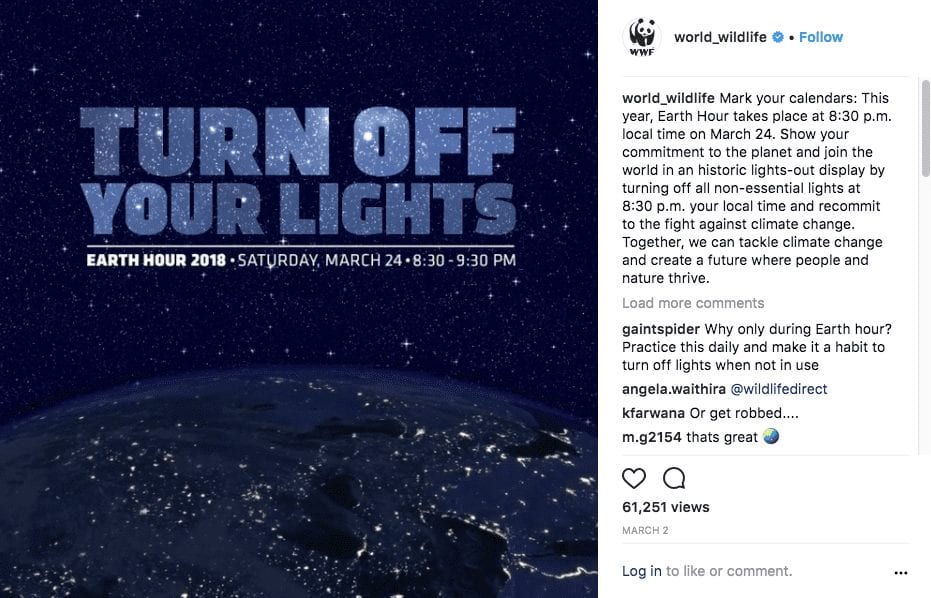
Task: Open the three-dot more options menu
Action: [x=901, y=572]
